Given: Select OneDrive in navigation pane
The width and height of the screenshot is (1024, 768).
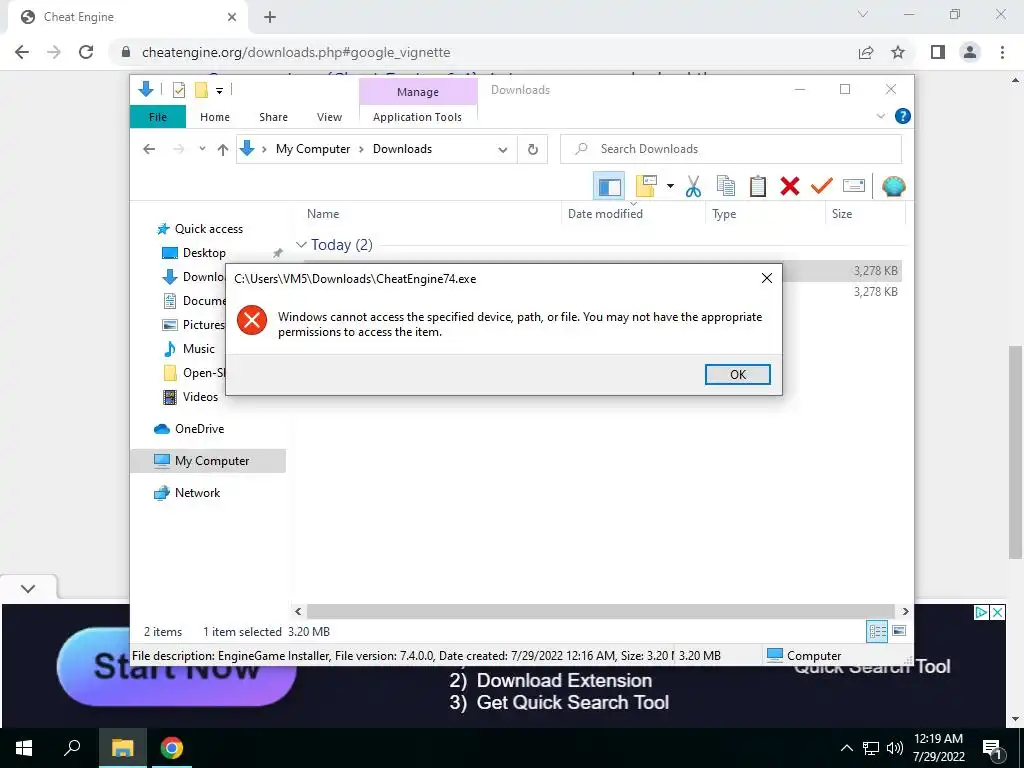Looking at the screenshot, I should (199, 428).
